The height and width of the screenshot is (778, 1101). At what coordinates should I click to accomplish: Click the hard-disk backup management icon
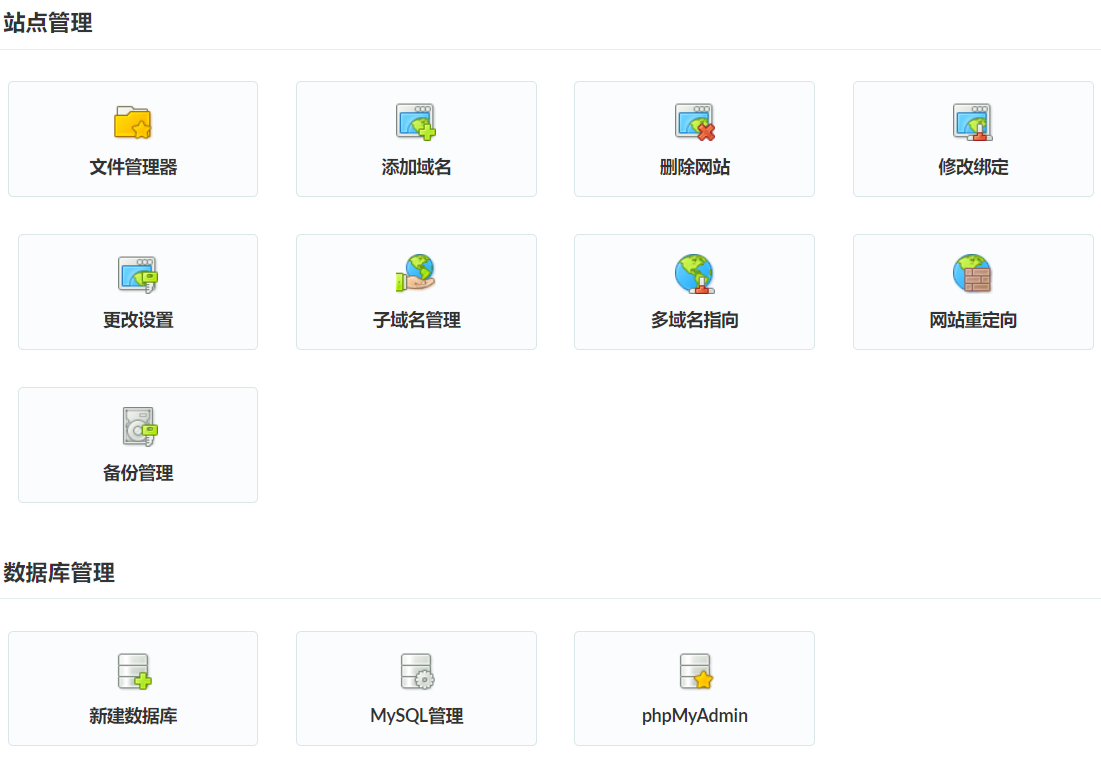click(x=138, y=427)
